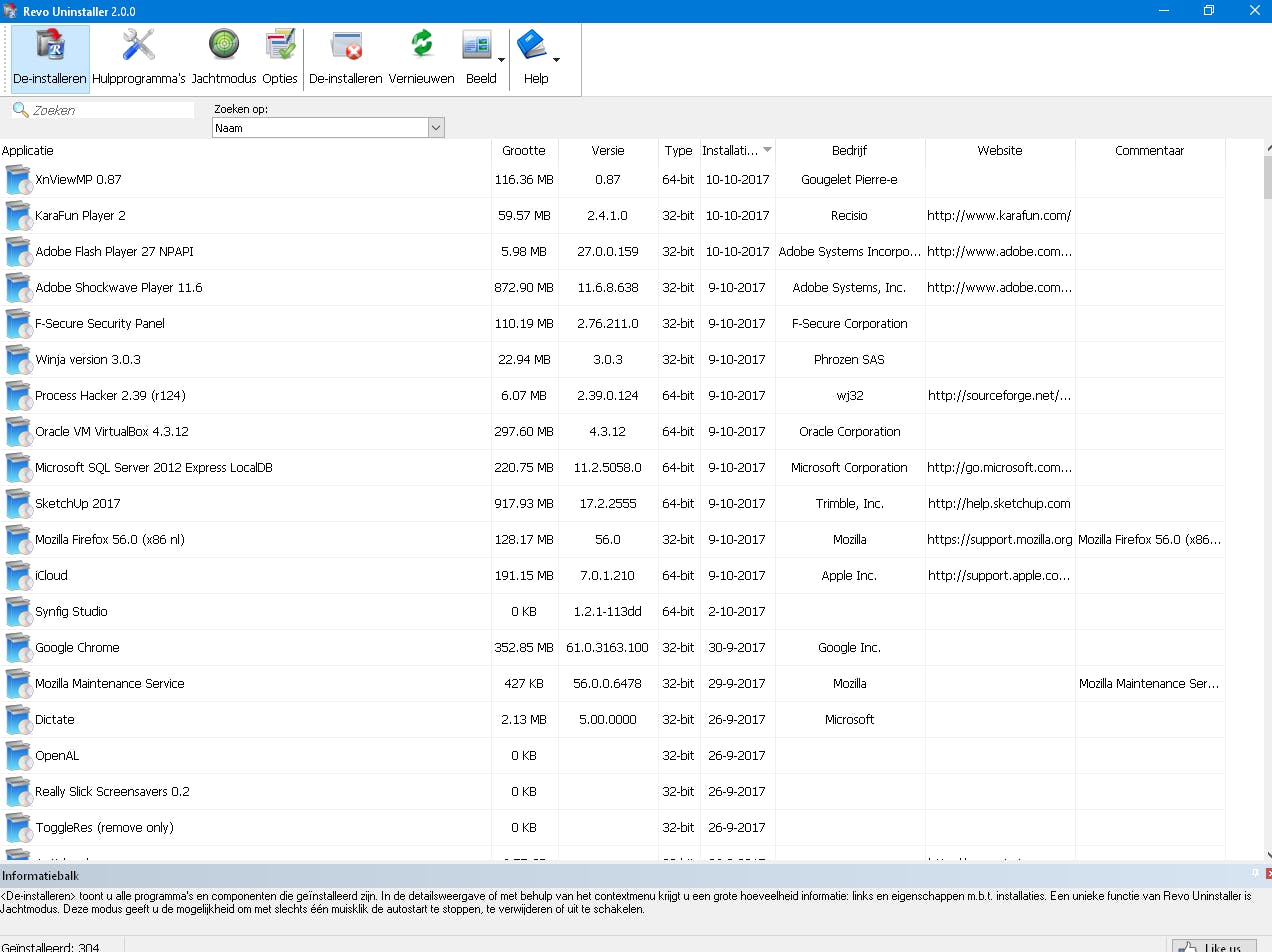Sort by Bedrijf column header
1272x952 pixels.
point(850,150)
